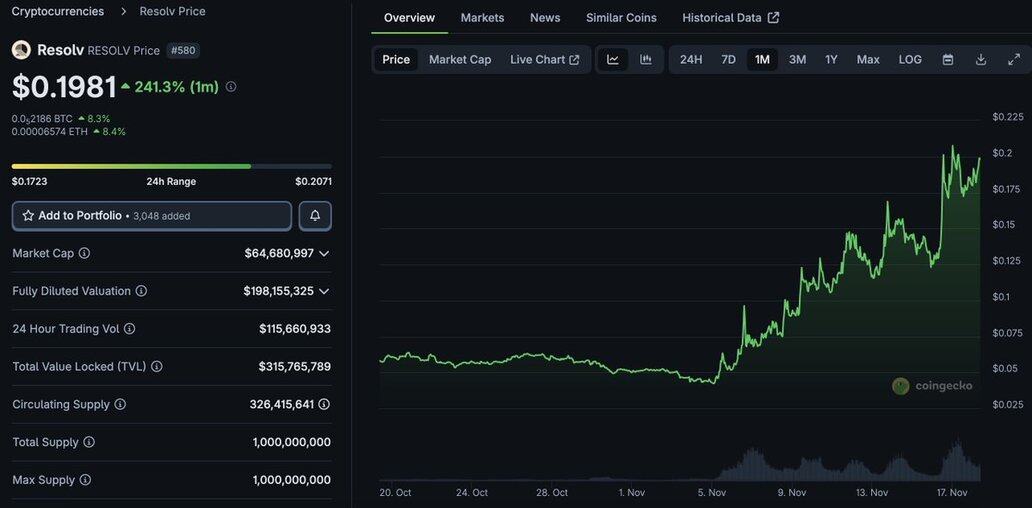Switch to the Similar Coins tab
The width and height of the screenshot is (1032, 508).
click(x=621, y=18)
